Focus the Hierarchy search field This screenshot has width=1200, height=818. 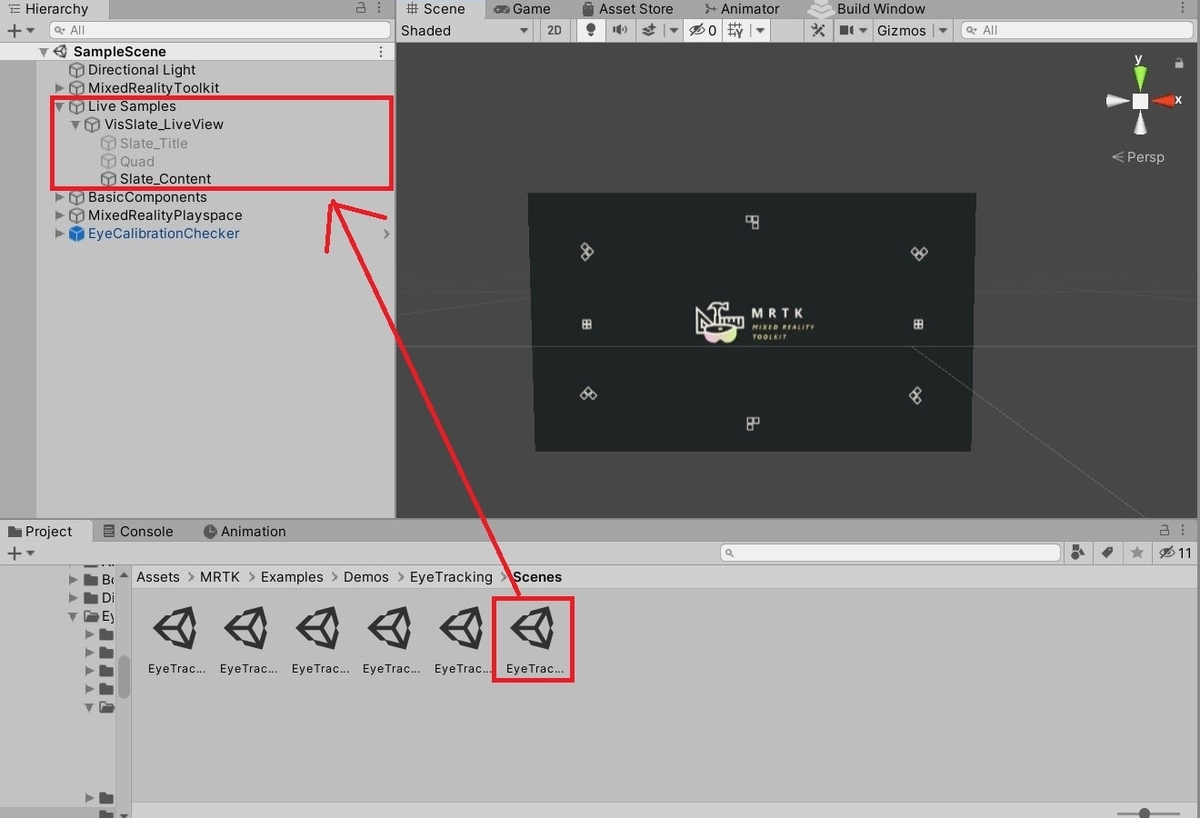(219, 31)
